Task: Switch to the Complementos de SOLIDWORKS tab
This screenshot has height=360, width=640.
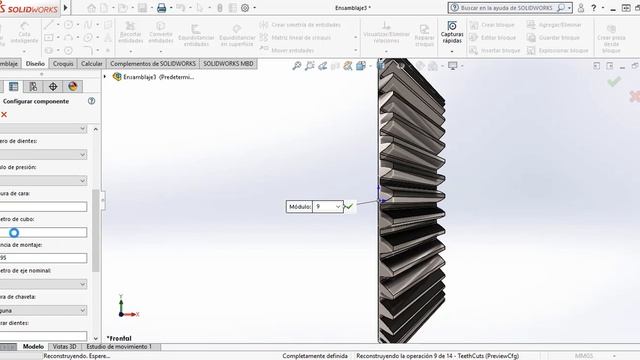Action: [x=153, y=64]
